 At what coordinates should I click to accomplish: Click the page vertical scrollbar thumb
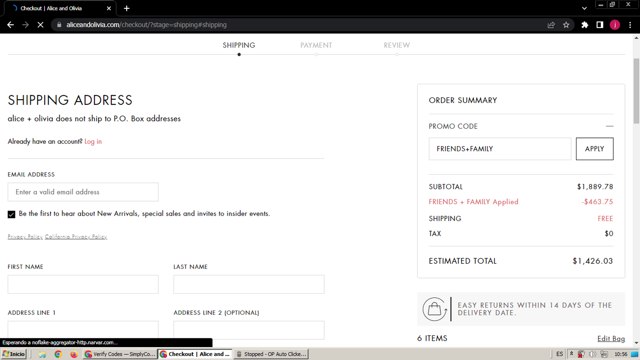point(636,91)
